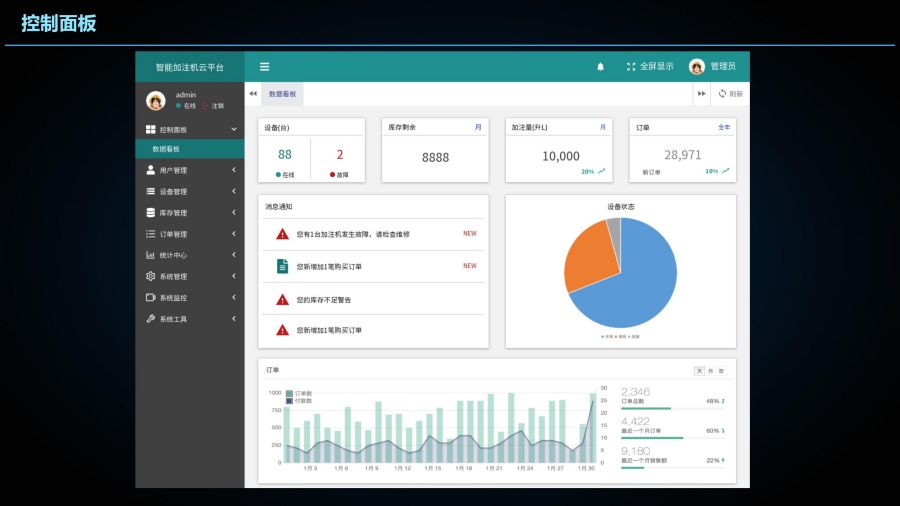Switch orders chart to 年 (year) view
This screenshot has width=900, height=506.
tap(721, 371)
